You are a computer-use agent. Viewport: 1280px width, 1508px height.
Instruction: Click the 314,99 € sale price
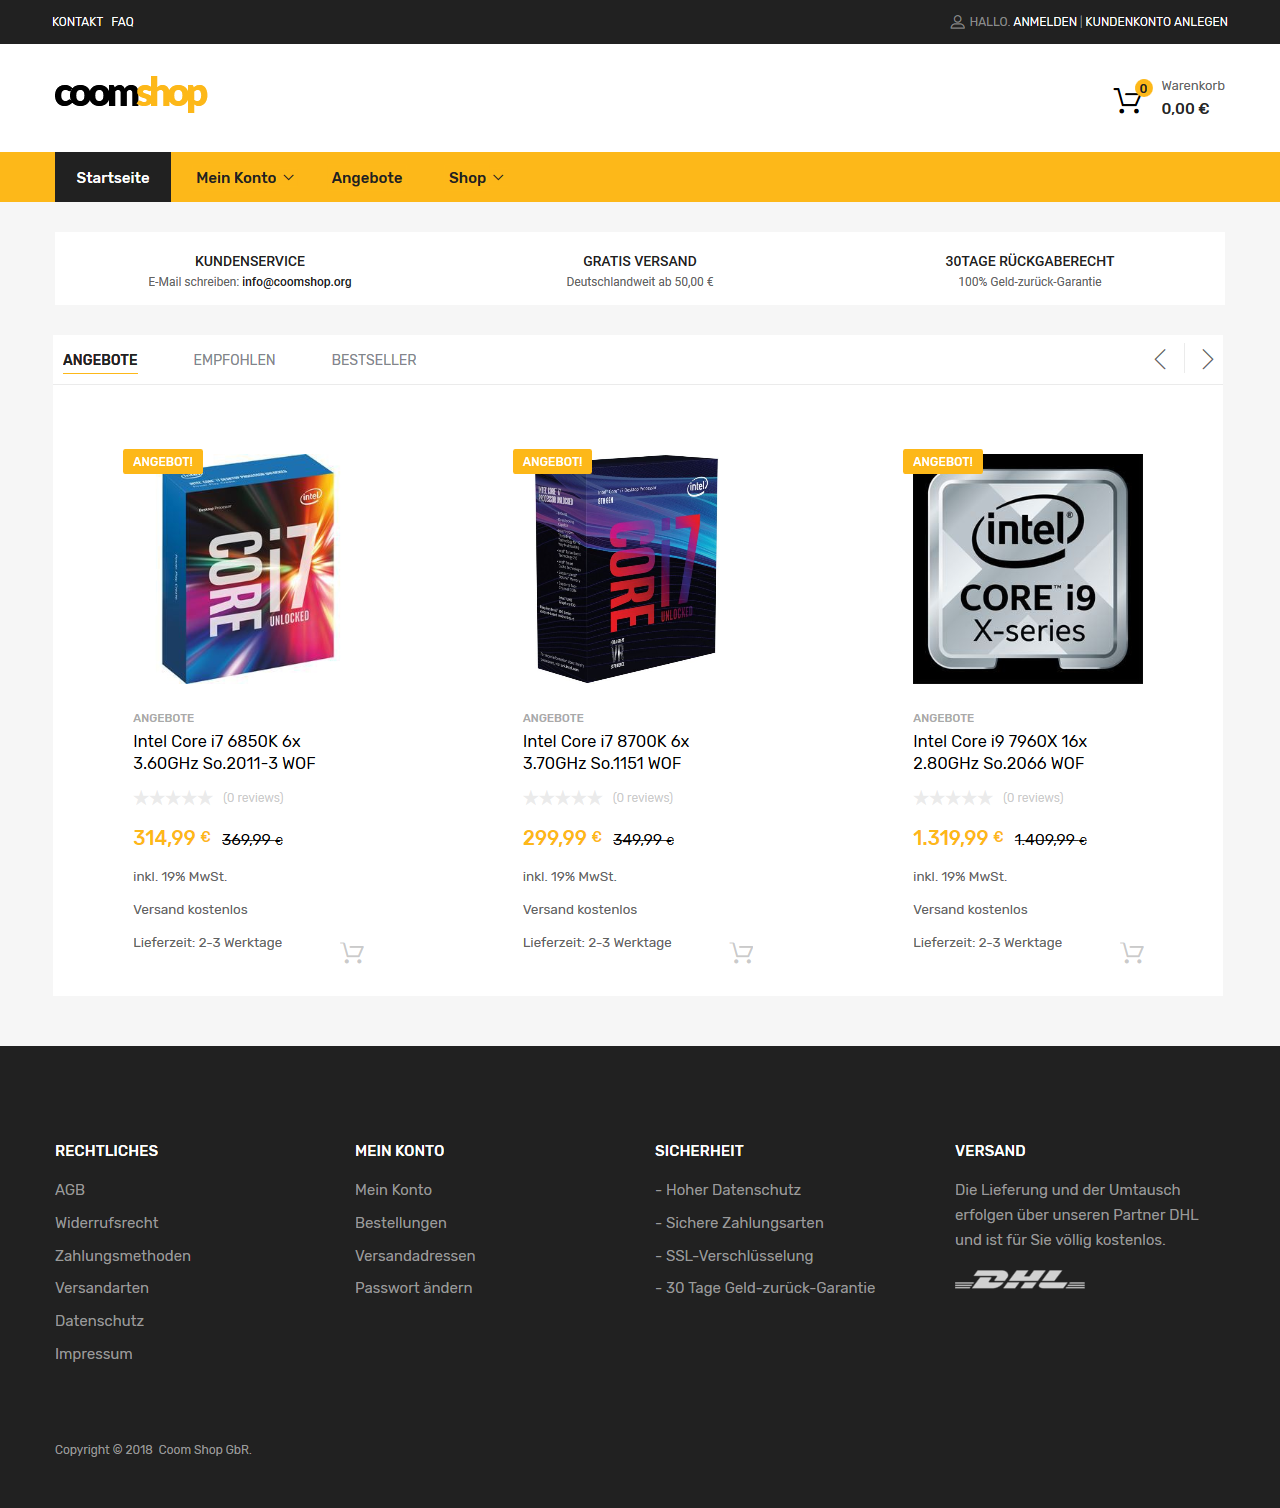coord(172,838)
